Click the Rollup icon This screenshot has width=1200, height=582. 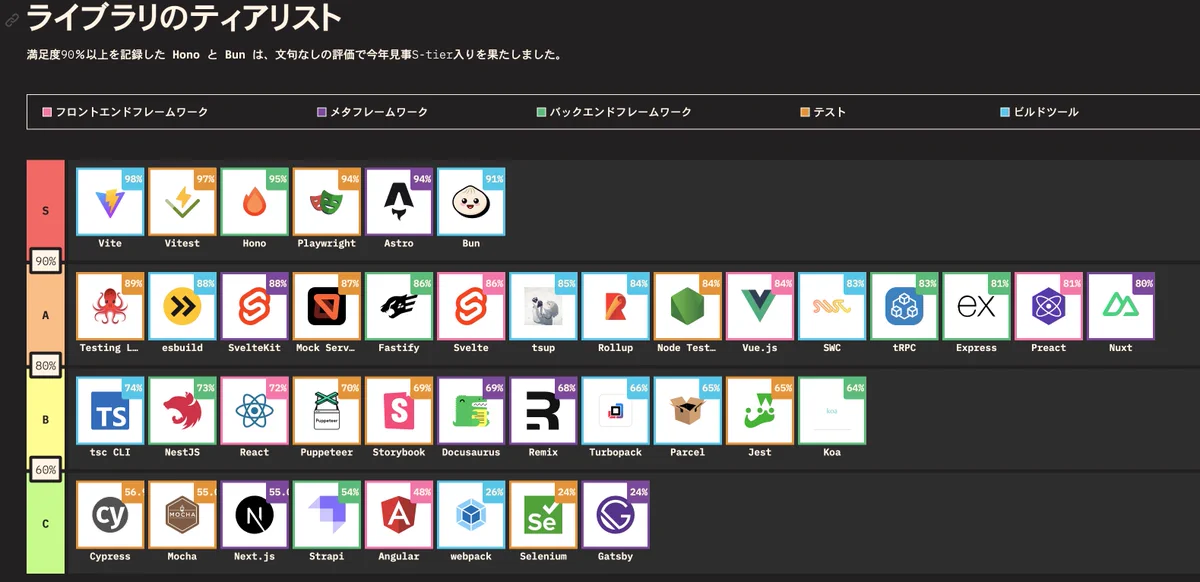[615, 309]
